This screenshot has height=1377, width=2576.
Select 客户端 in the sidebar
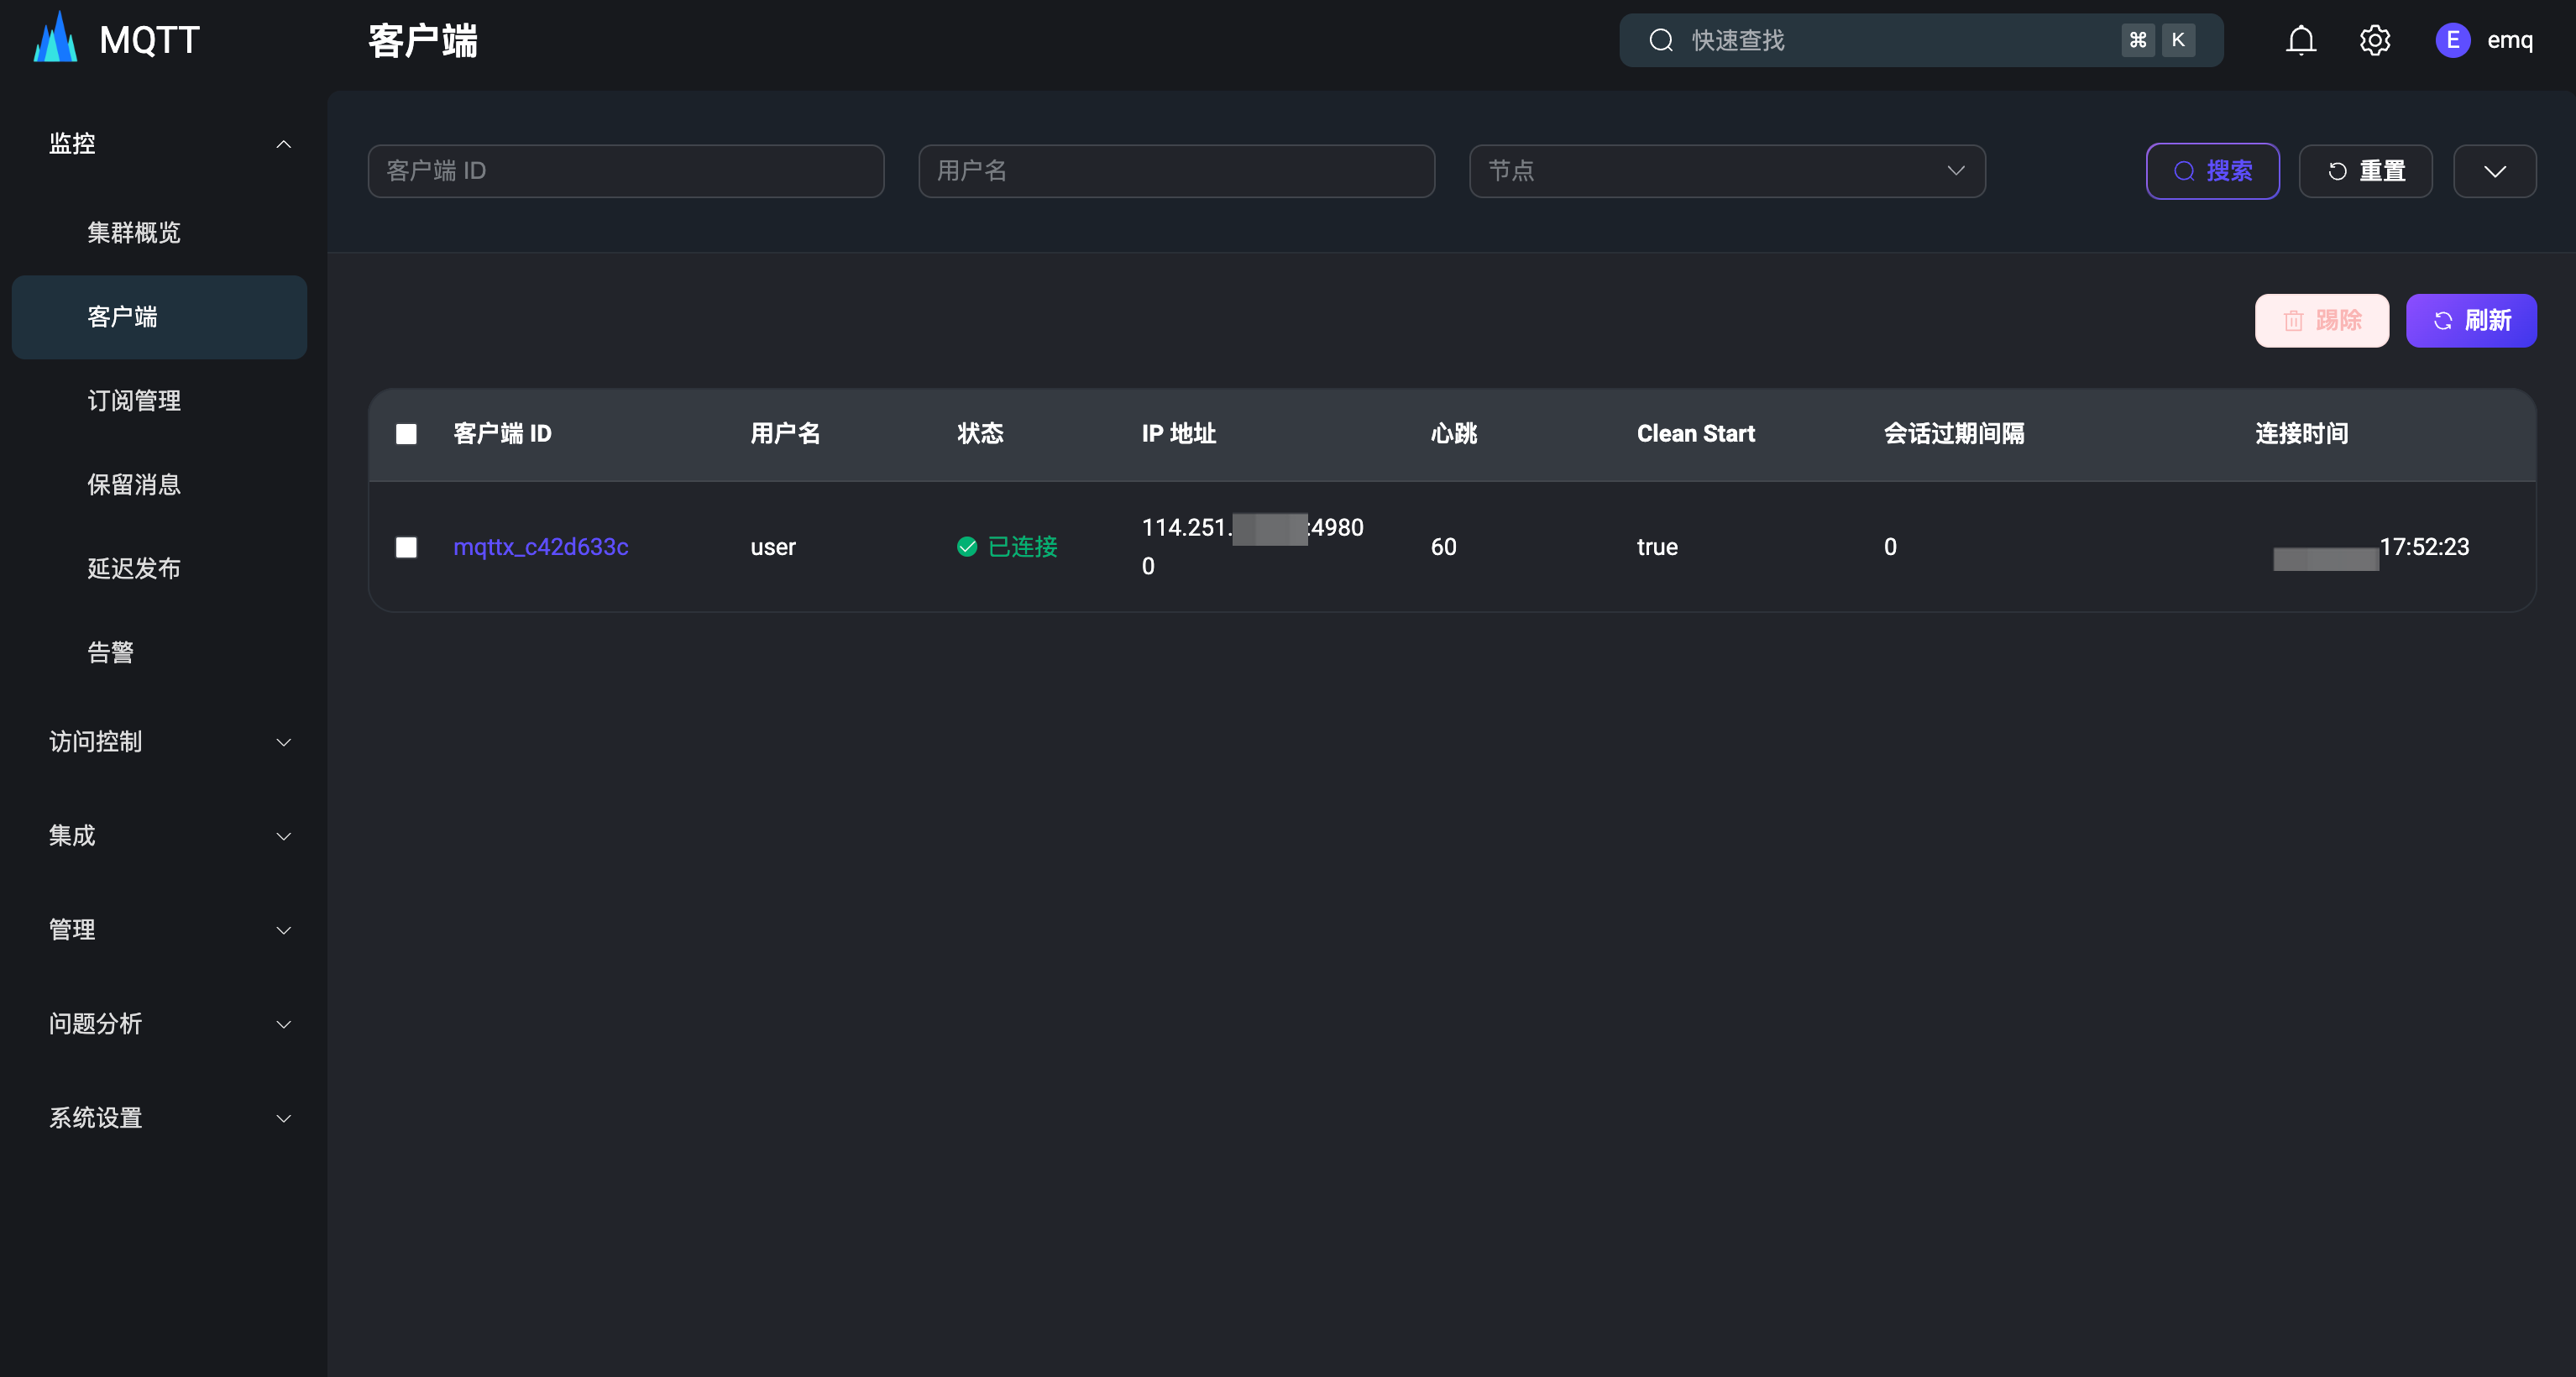tap(159, 317)
